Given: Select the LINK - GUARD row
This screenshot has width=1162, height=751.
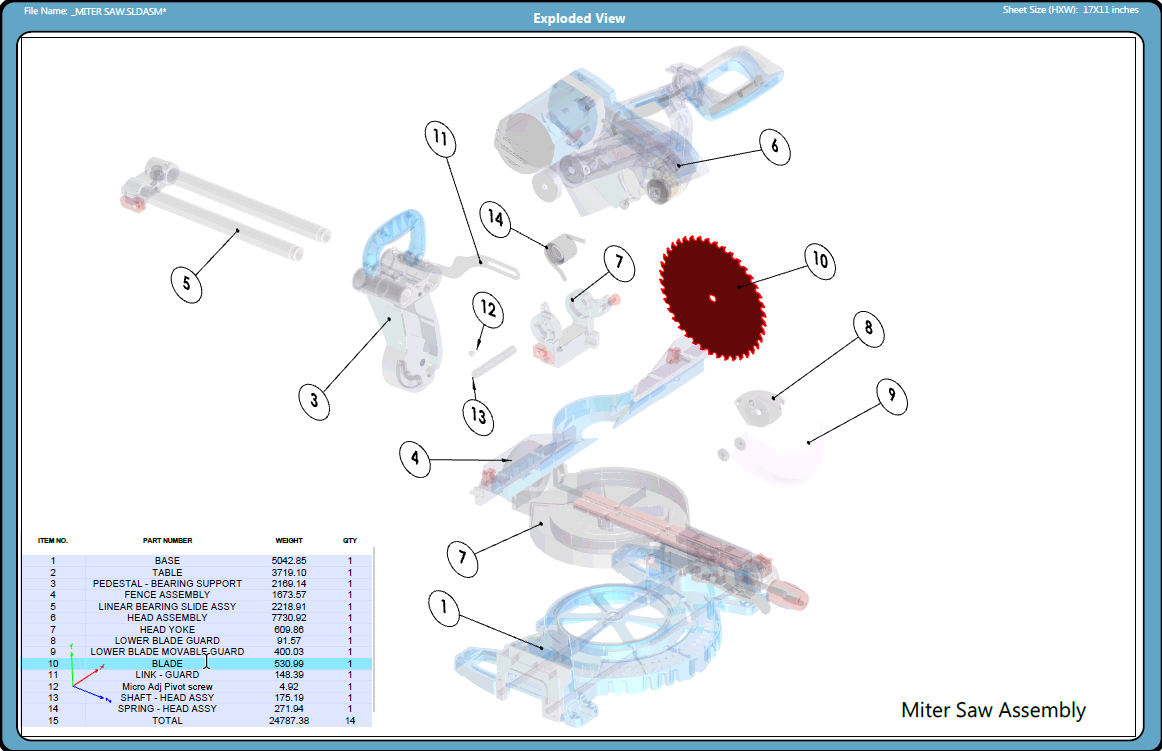Looking at the screenshot, I should [197, 675].
